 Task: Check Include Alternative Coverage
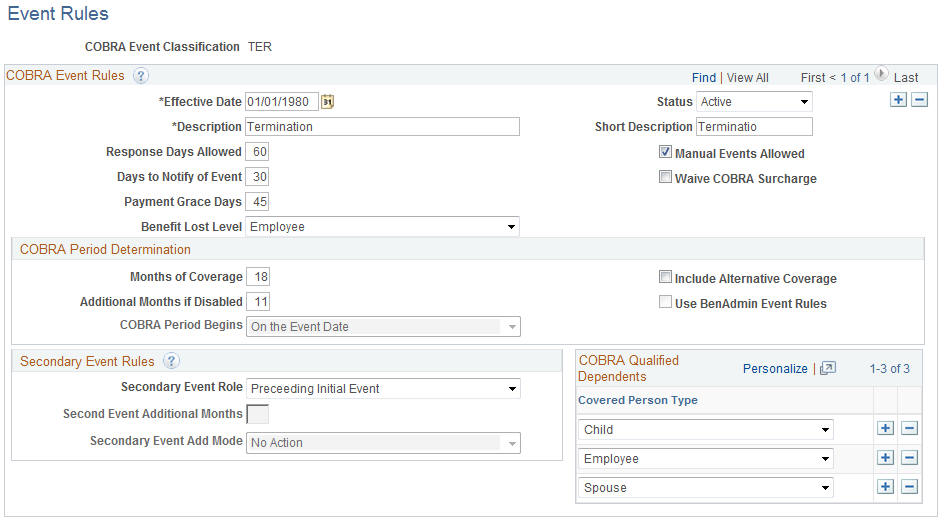click(x=665, y=277)
